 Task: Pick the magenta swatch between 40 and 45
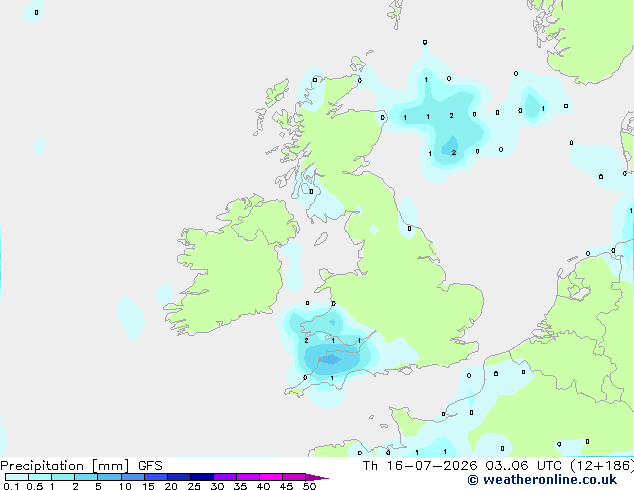point(271,477)
